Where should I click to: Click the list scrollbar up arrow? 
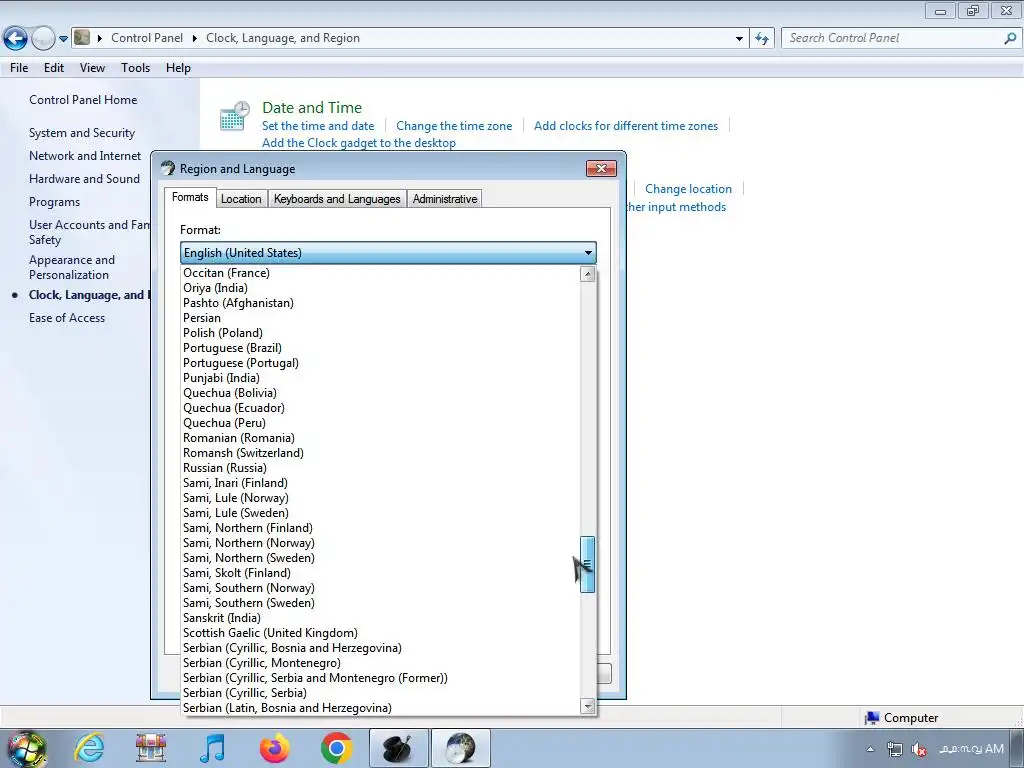coord(588,274)
